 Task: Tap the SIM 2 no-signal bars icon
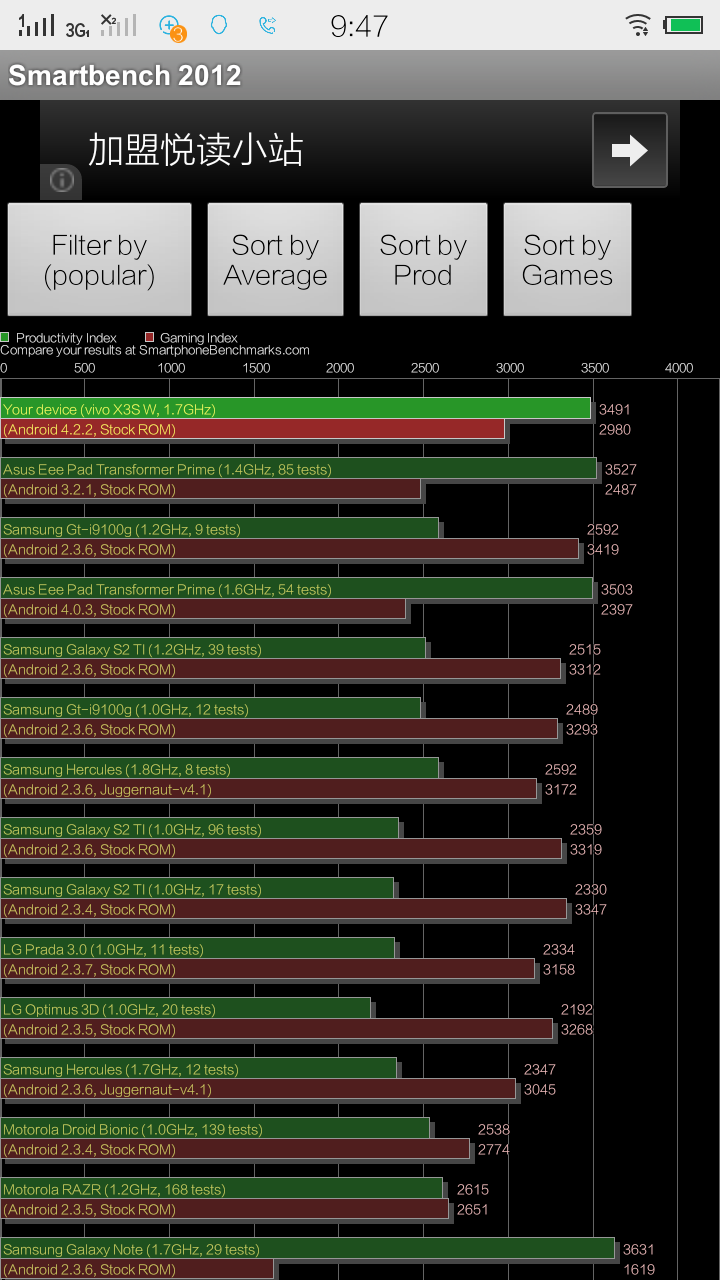118,25
